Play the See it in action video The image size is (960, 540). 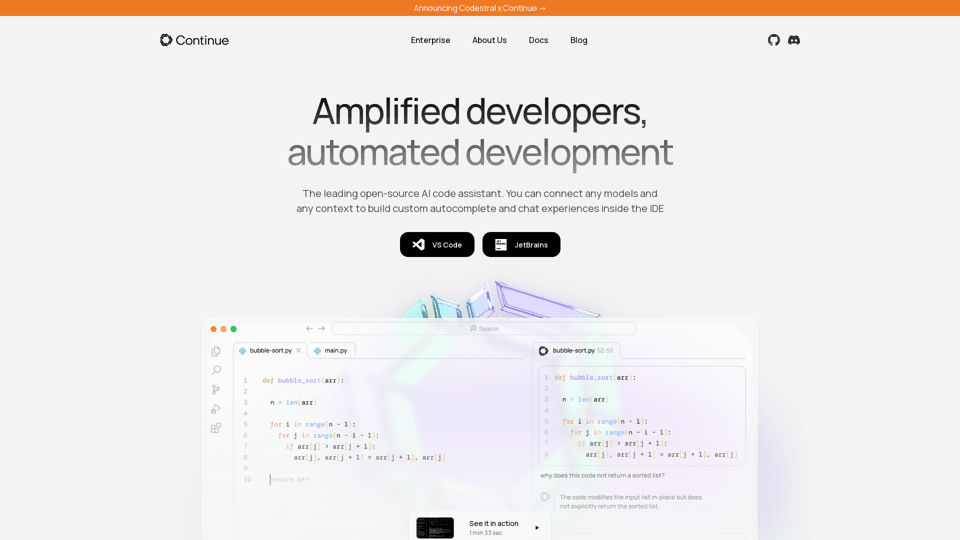coord(537,528)
